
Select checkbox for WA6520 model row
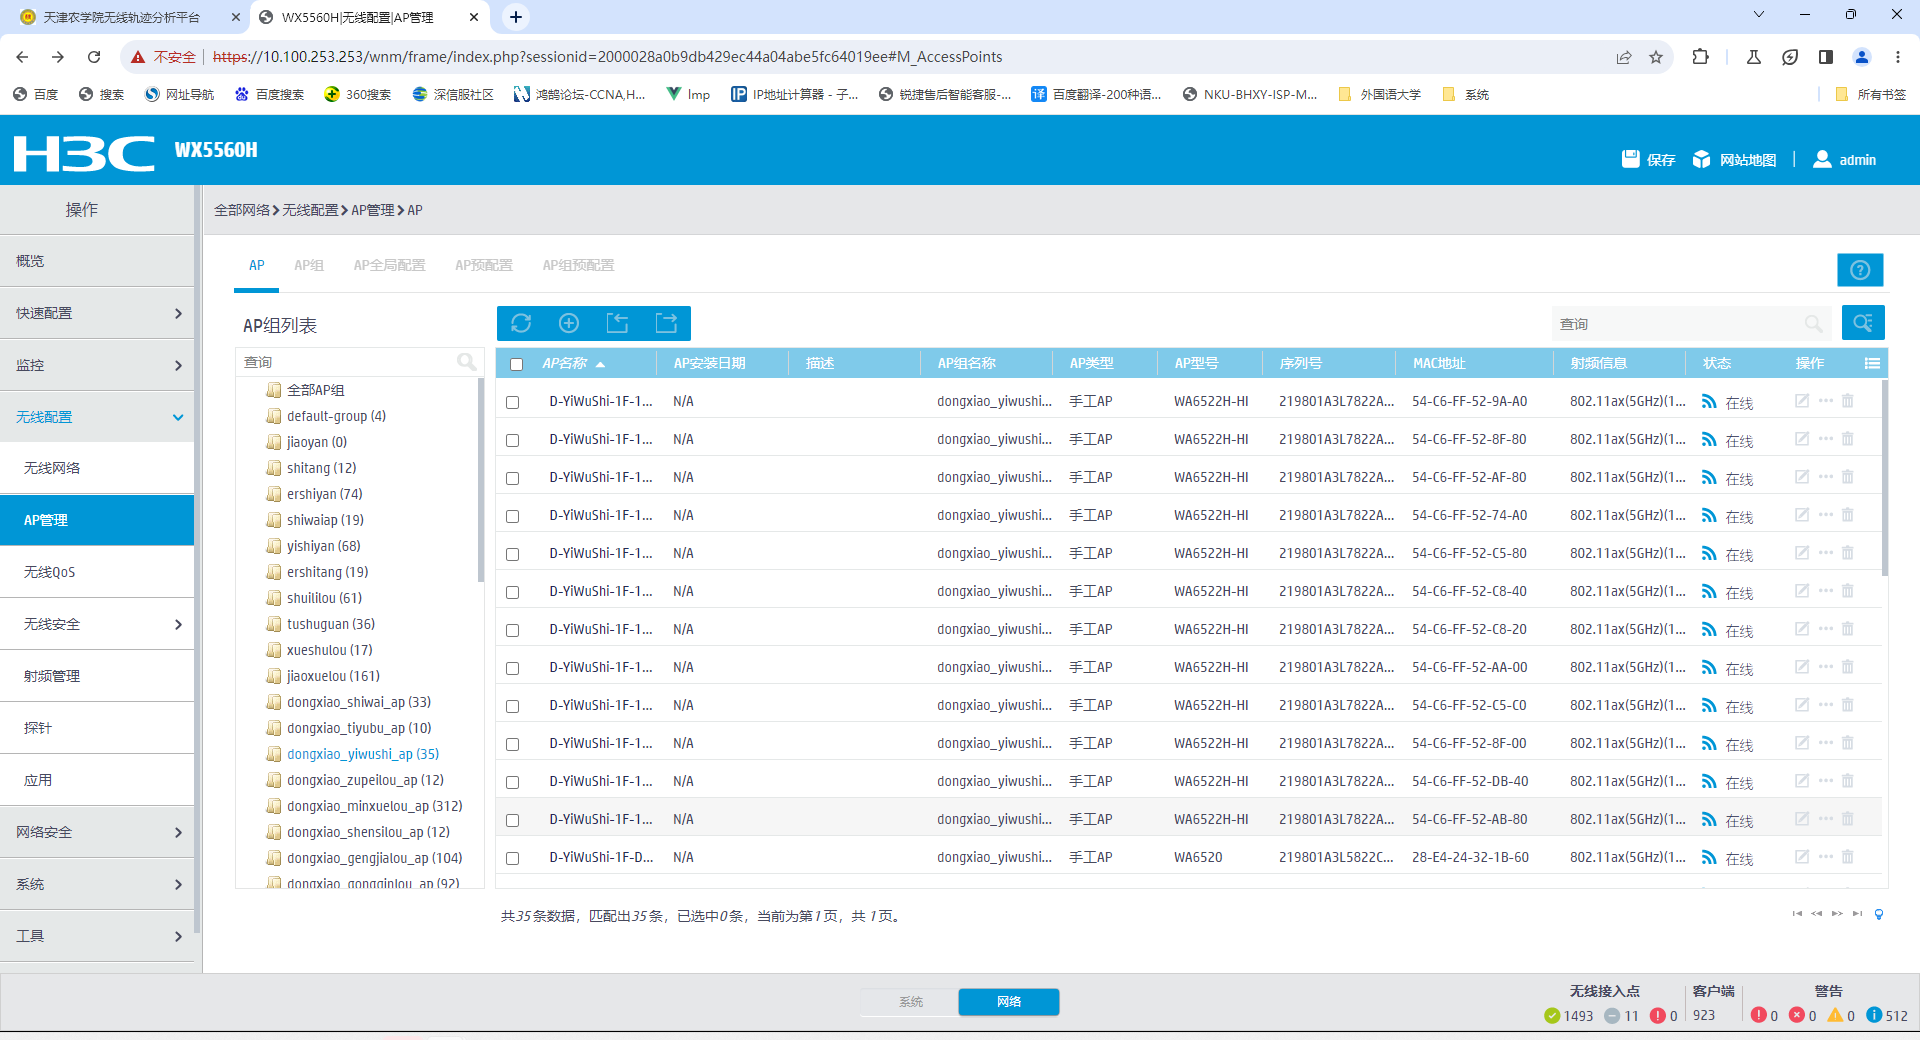513,858
